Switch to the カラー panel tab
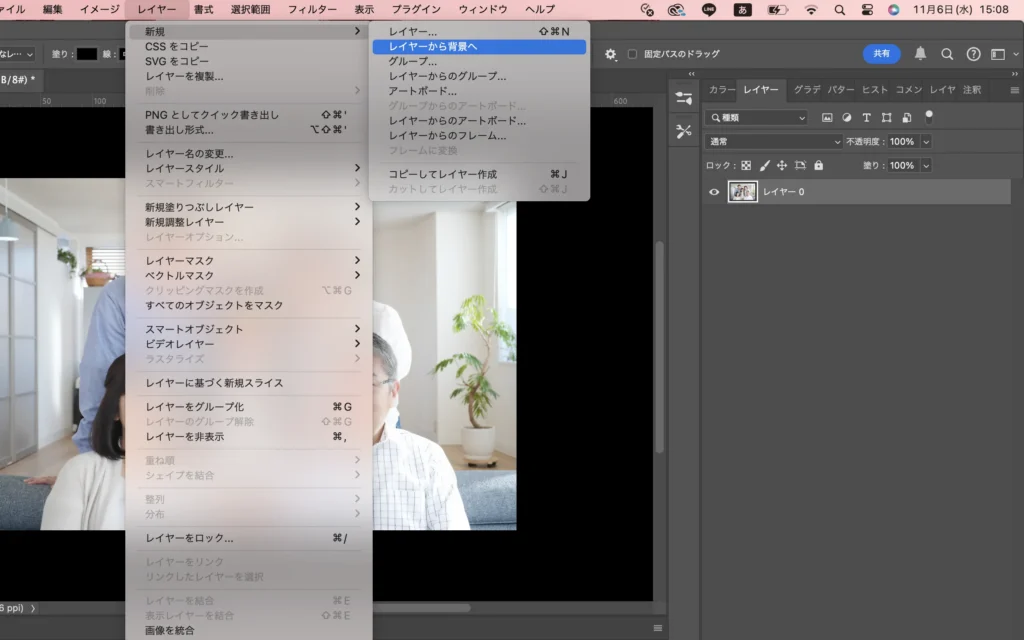The height and width of the screenshot is (640, 1024). click(722, 90)
